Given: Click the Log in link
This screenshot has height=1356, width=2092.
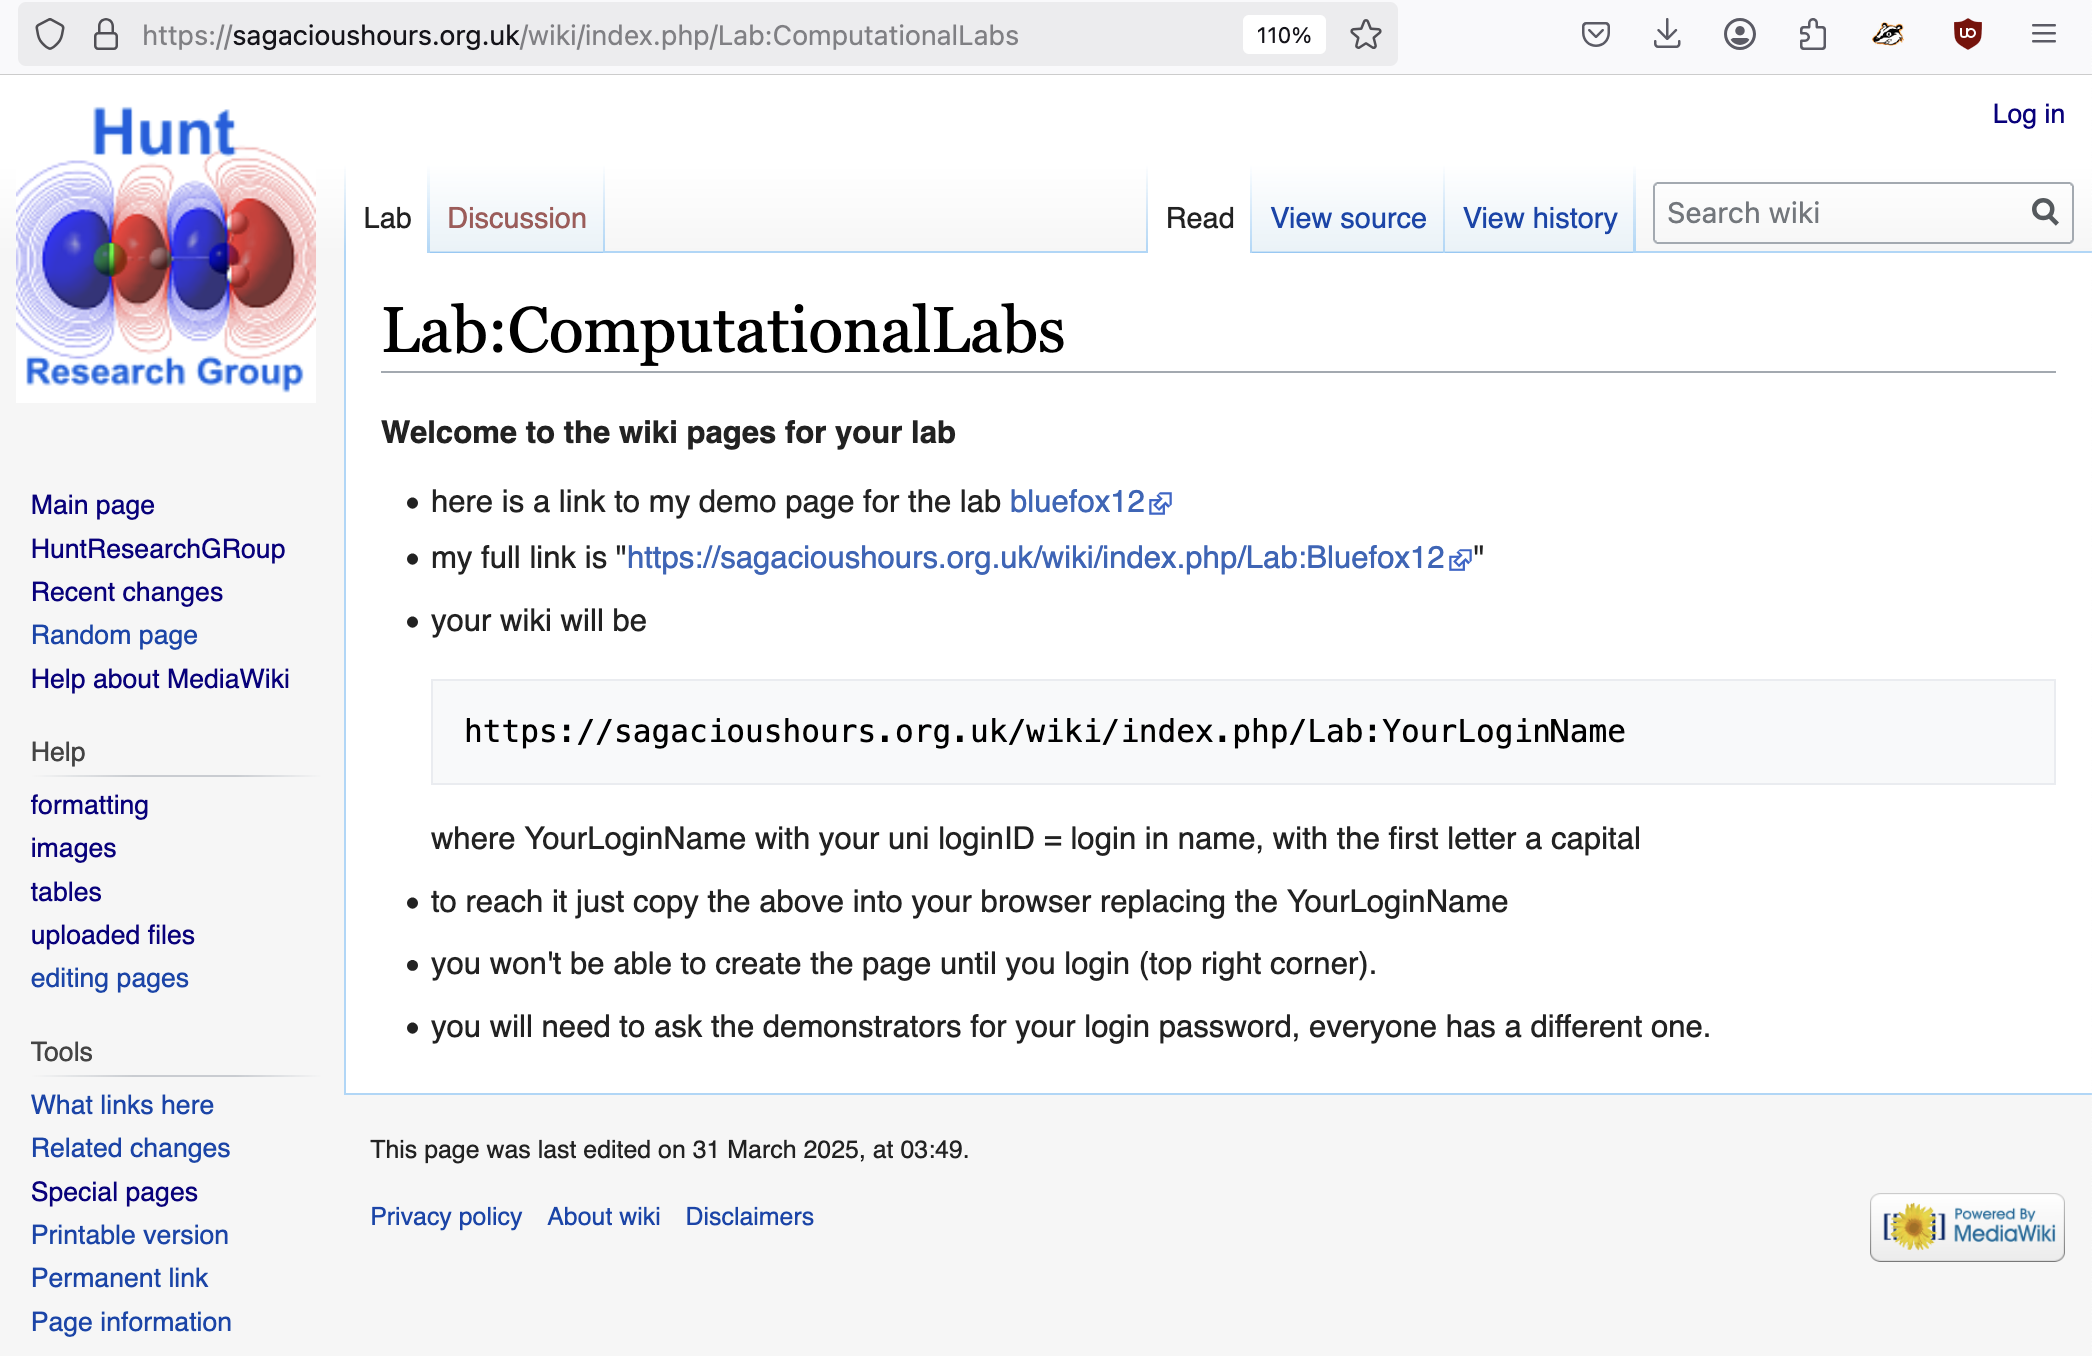Looking at the screenshot, I should 2027,114.
